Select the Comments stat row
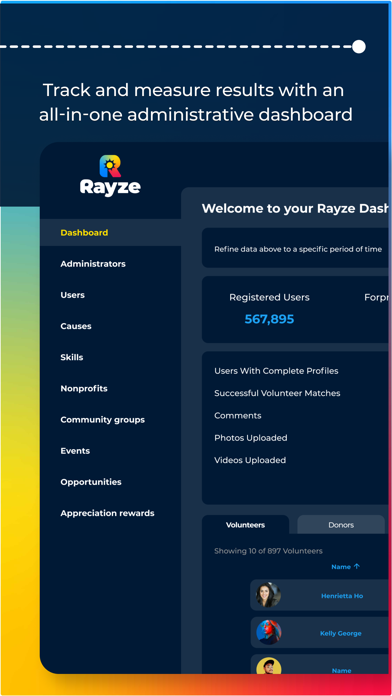The image size is (392, 696). click(x=238, y=415)
